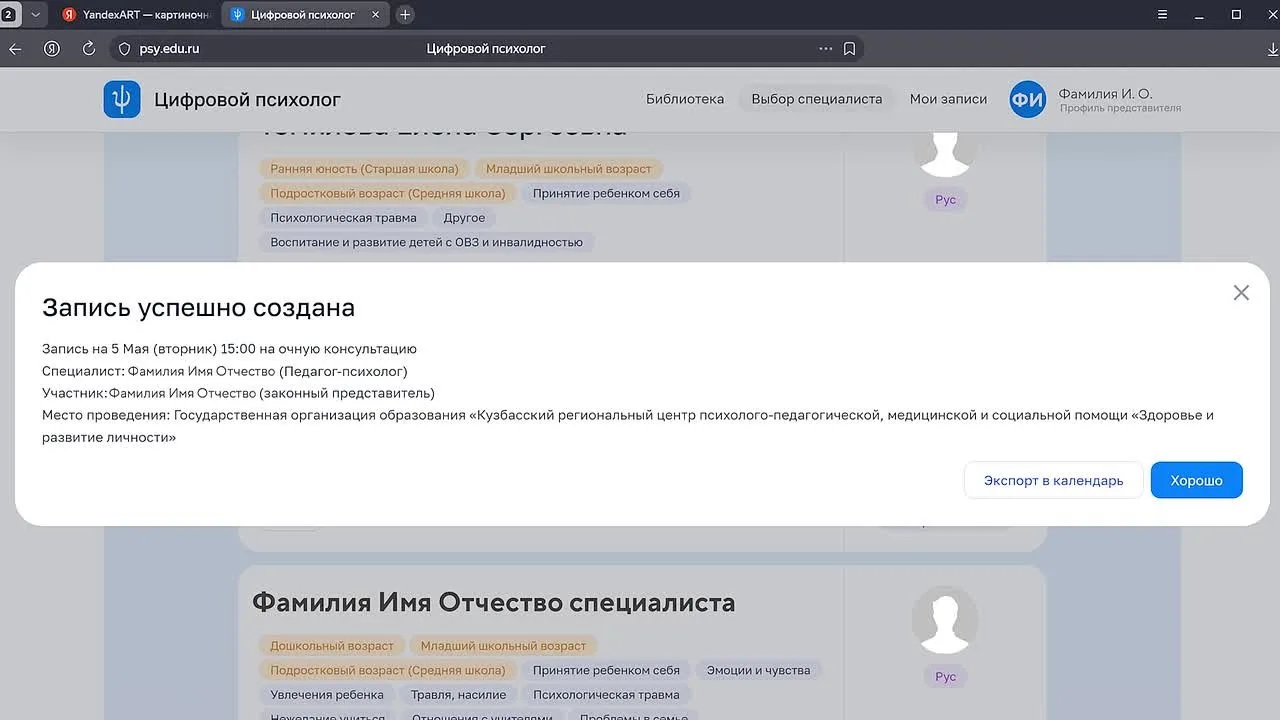Click the Запись успешно создана heading
The width and height of the screenshot is (1280, 720).
pyautogui.click(x=198, y=308)
